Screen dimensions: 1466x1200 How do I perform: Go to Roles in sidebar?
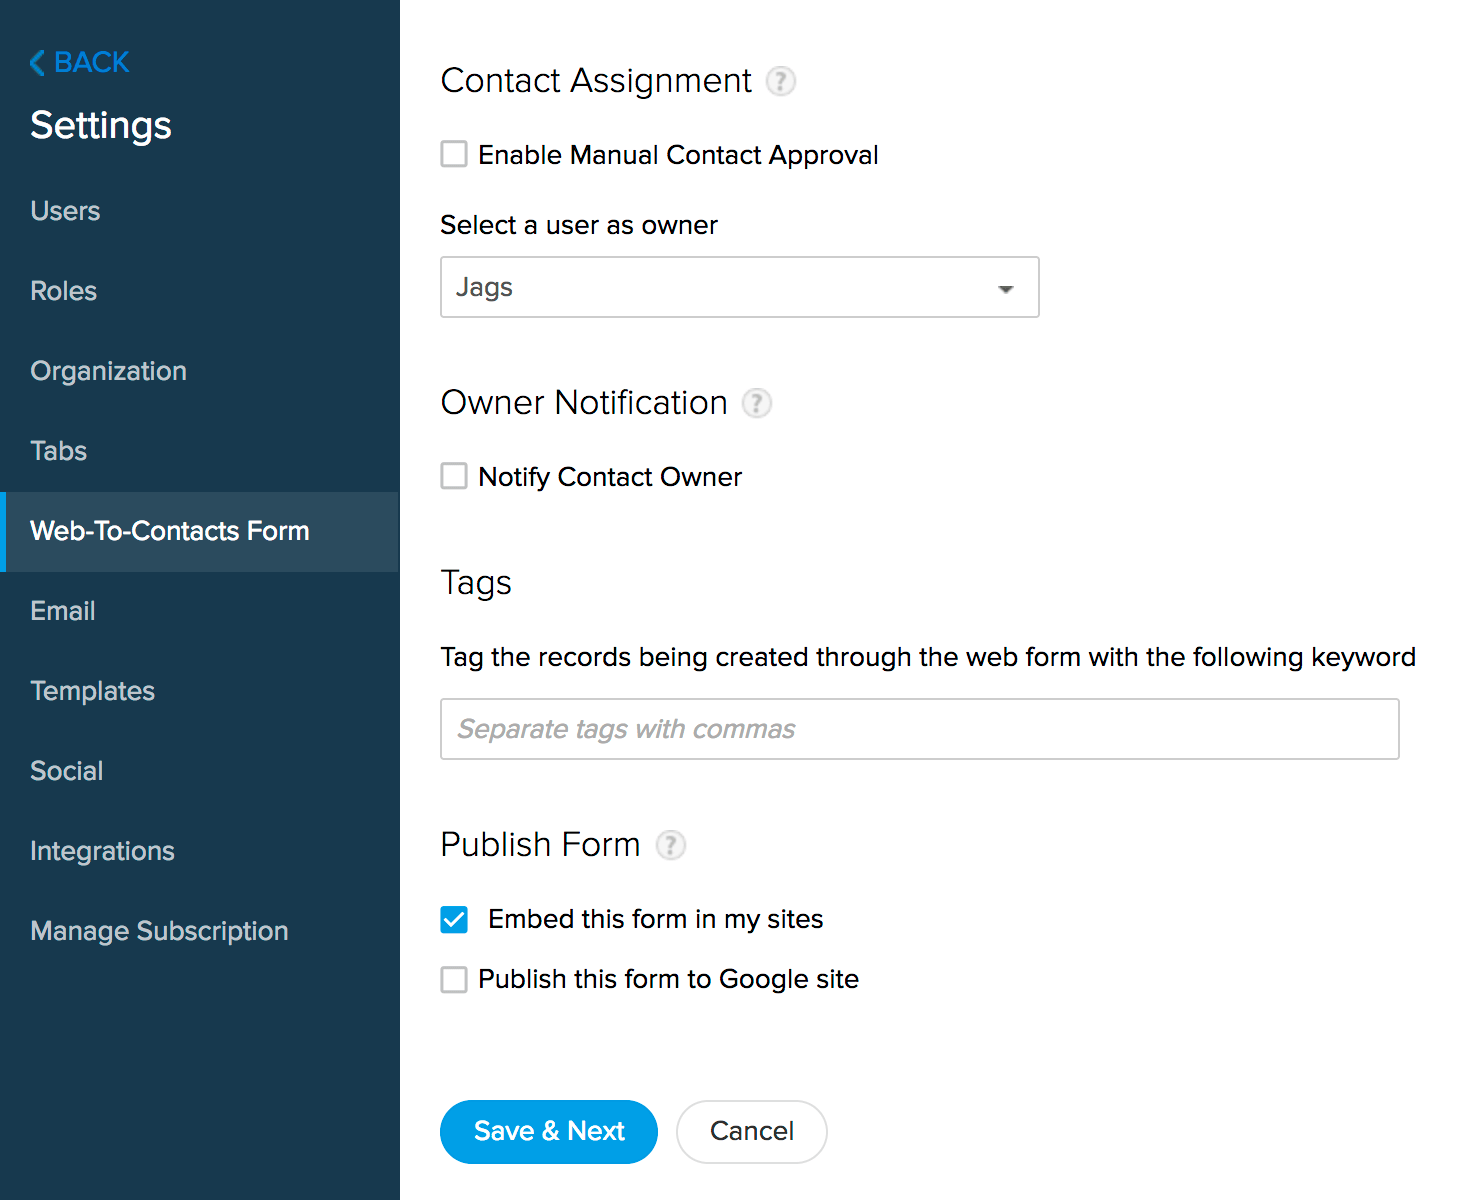click(63, 291)
